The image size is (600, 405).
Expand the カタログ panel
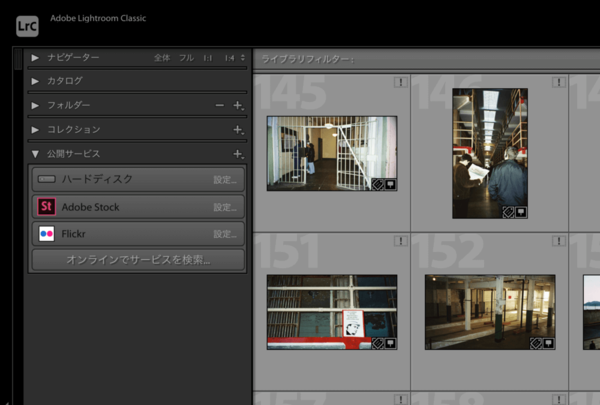coord(35,81)
